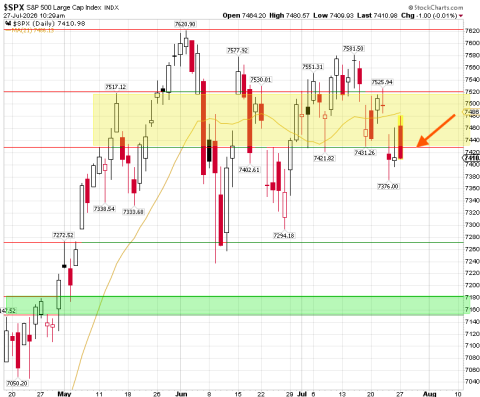Screen dimensions: 480x397
Task: Click the 7440 tick on the price axis
Action: click(x=472, y=140)
